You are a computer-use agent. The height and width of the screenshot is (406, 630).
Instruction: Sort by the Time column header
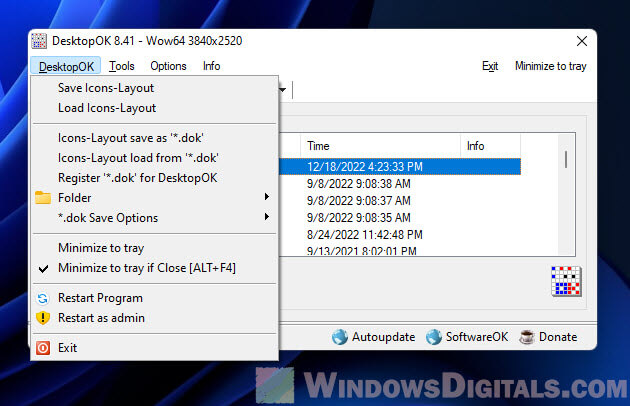(x=380, y=146)
